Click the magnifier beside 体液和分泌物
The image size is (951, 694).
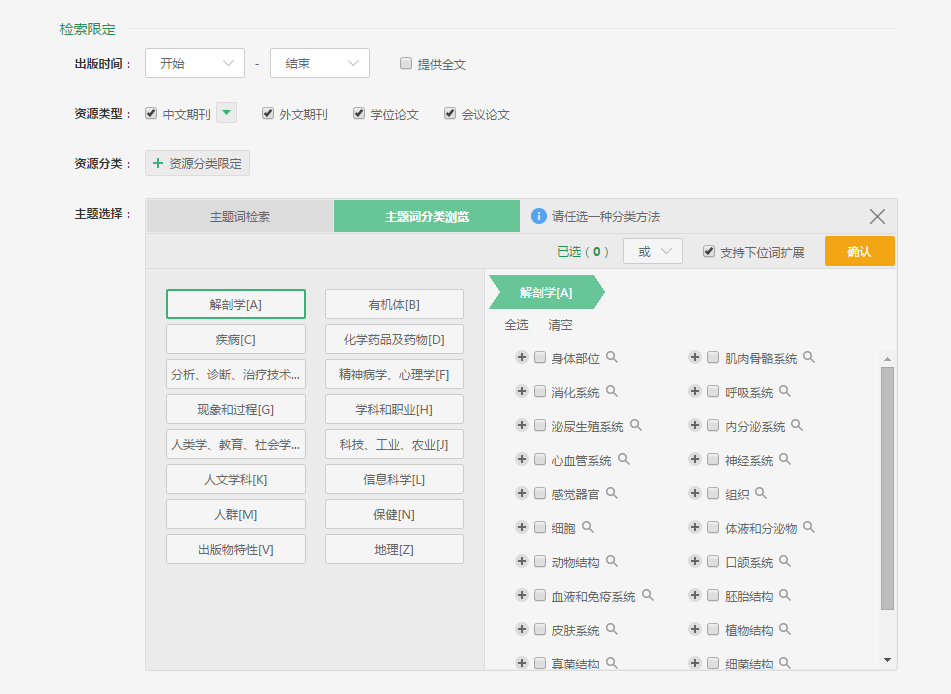(x=808, y=527)
